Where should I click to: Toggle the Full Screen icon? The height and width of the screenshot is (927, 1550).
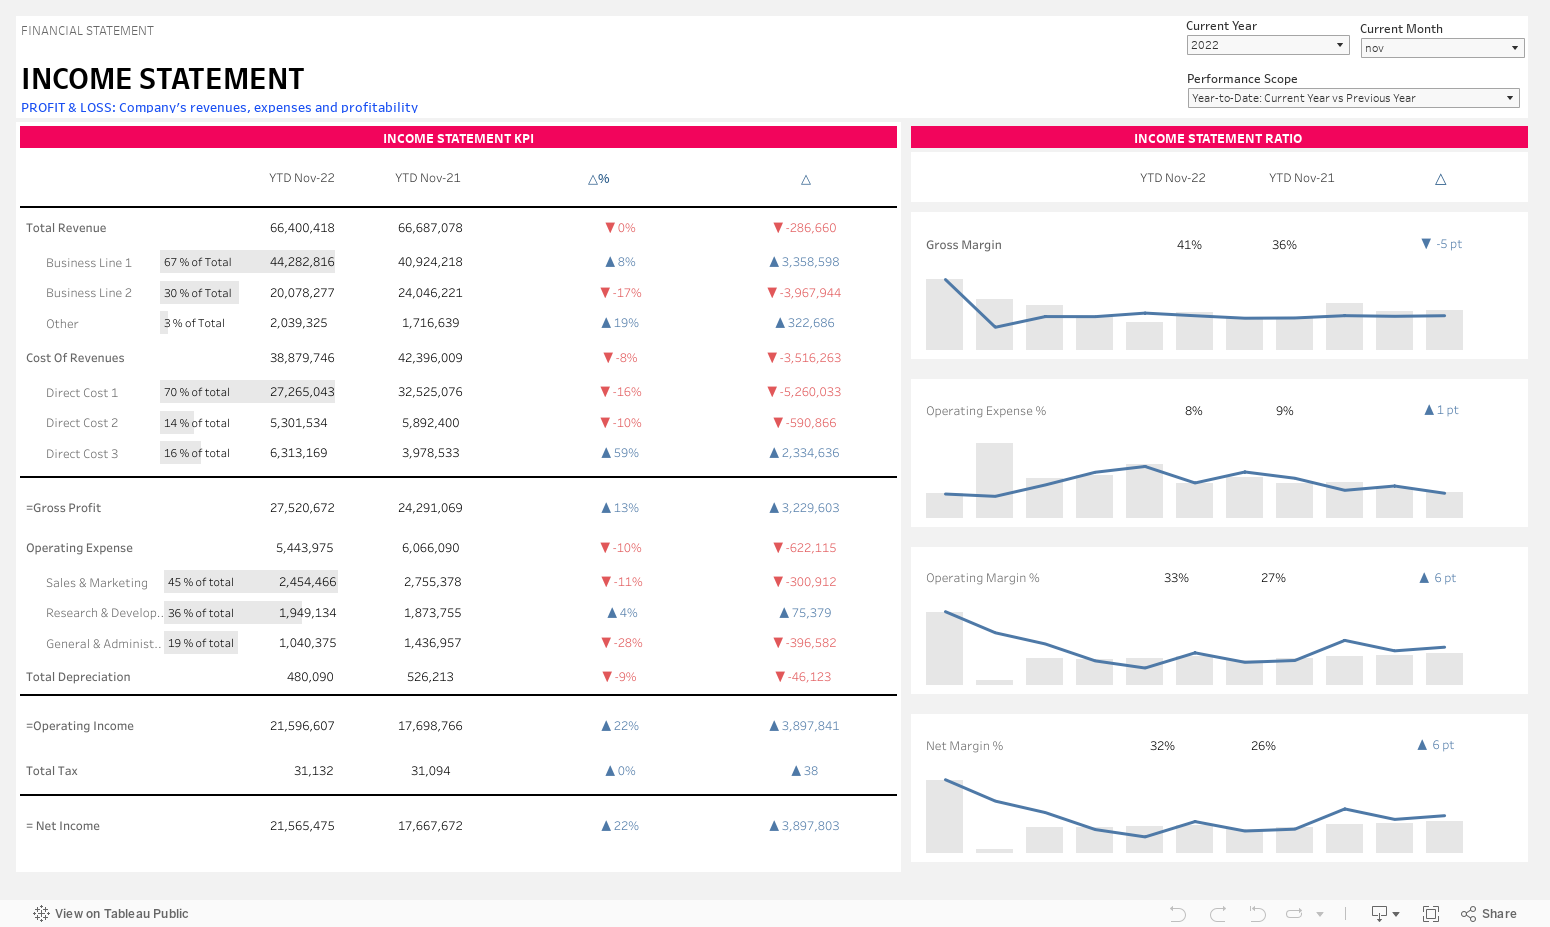1431,913
